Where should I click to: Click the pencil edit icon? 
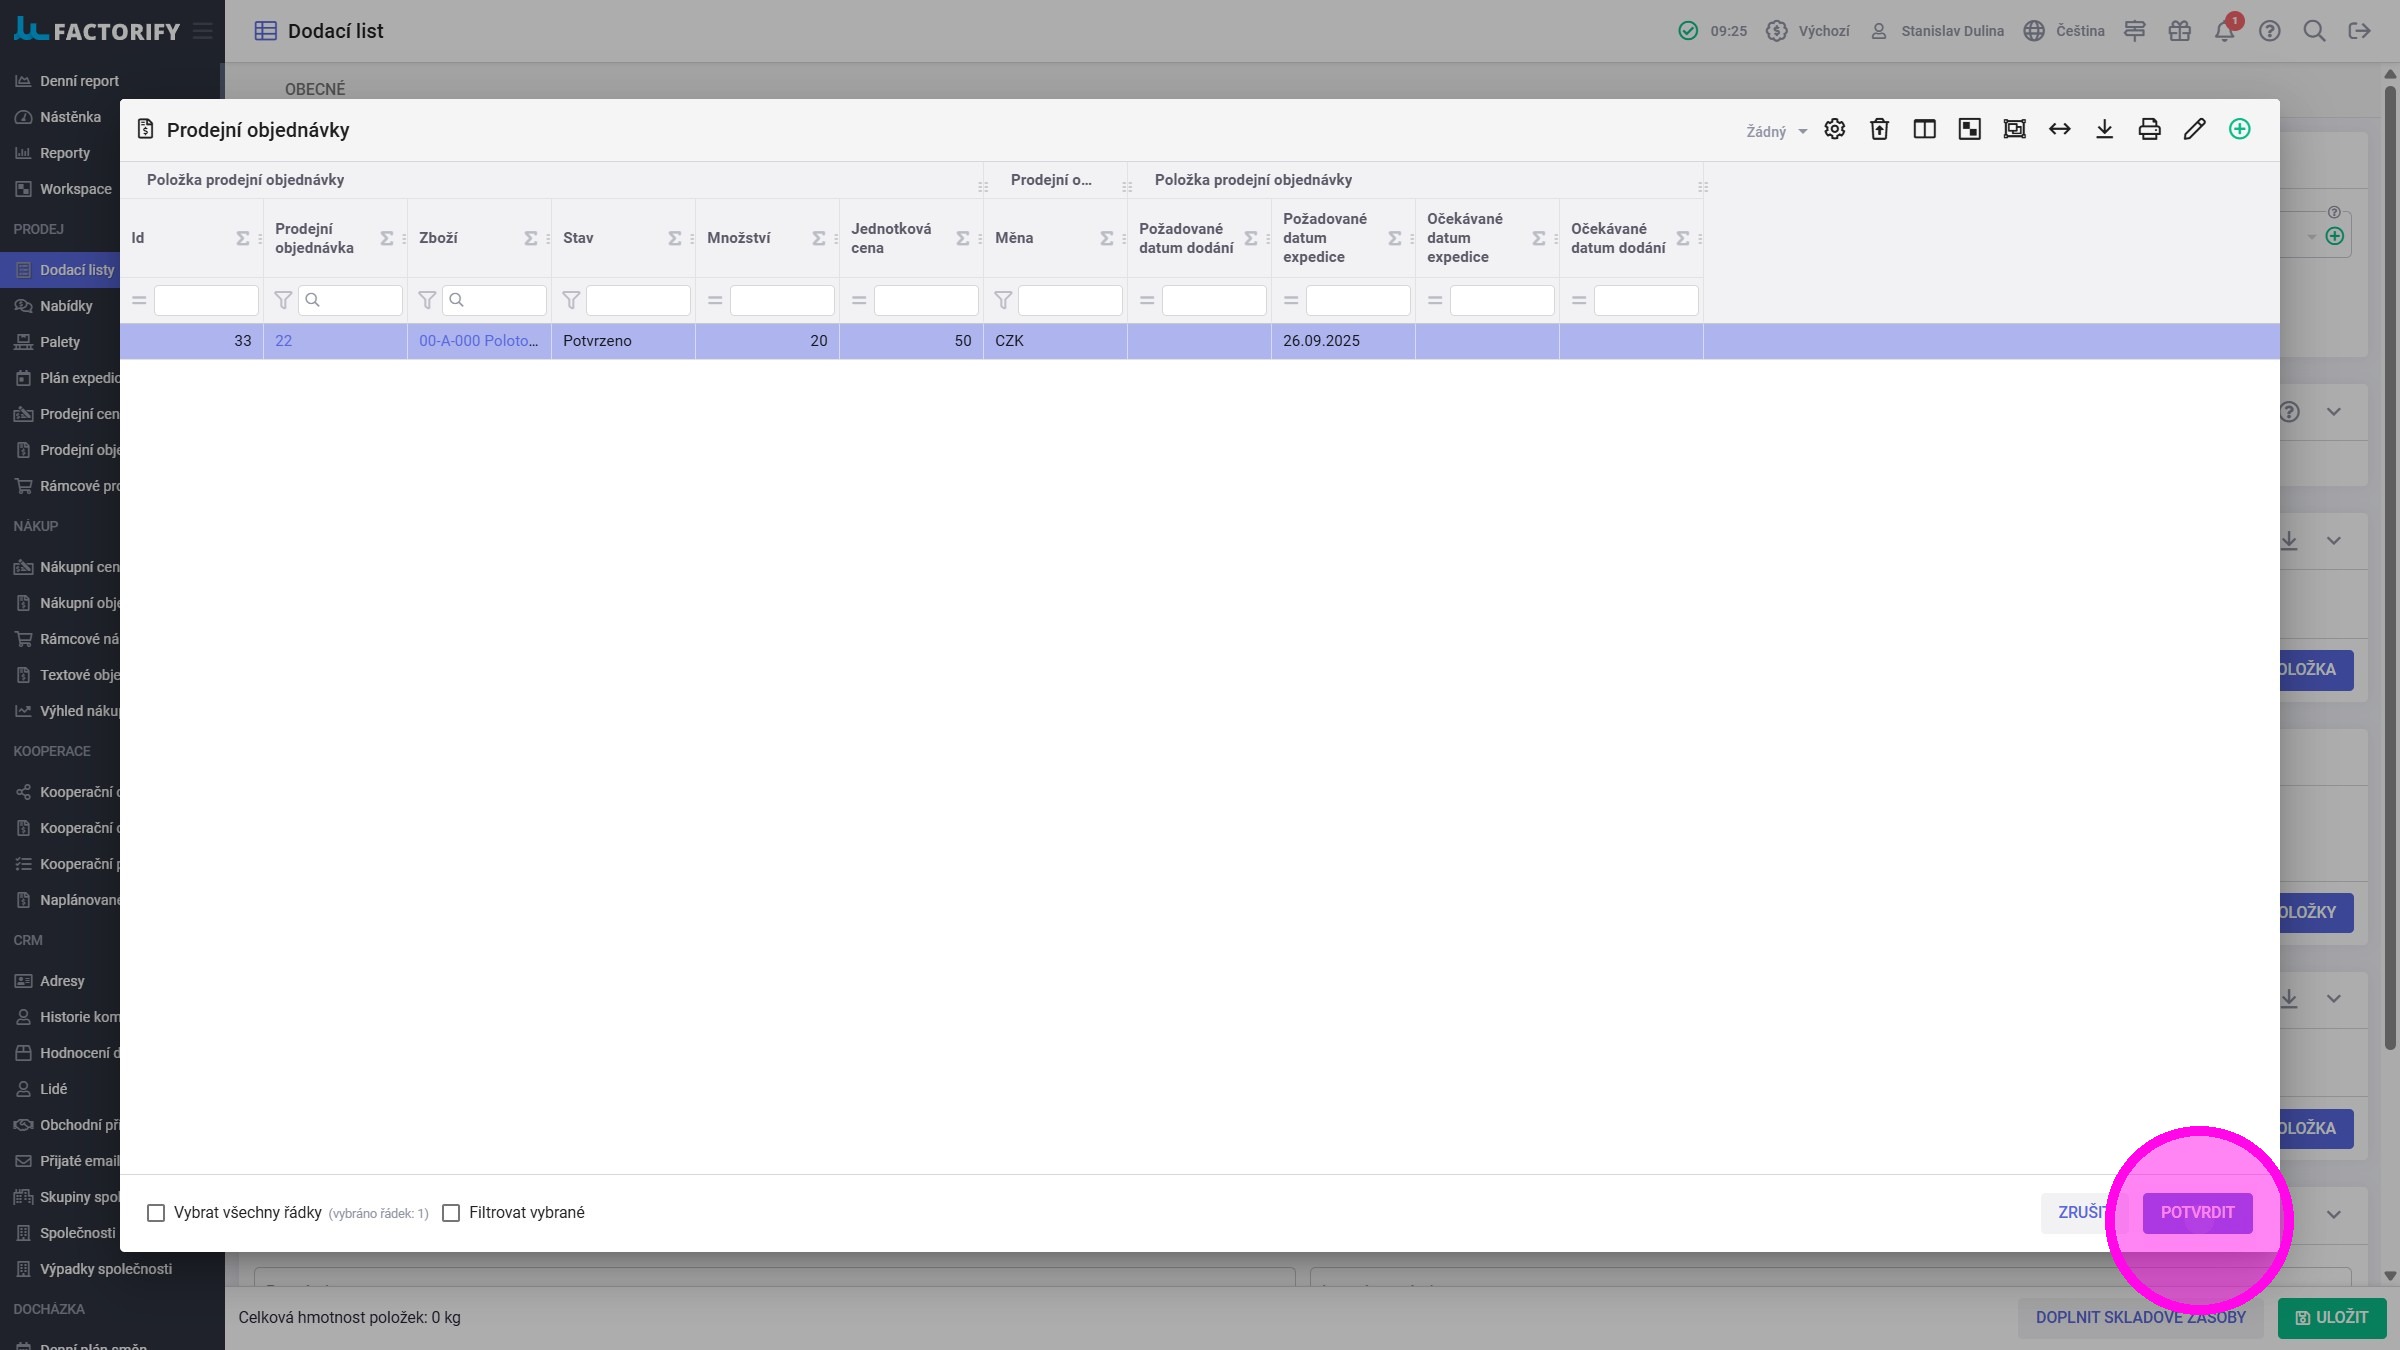pyautogui.click(x=2194, y=130)
